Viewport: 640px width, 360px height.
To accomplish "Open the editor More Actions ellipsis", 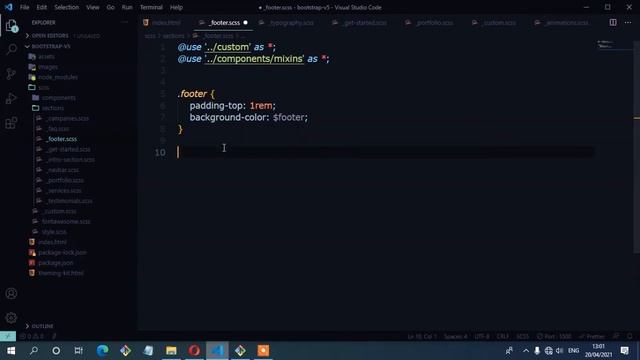I will tap(628, 22).
